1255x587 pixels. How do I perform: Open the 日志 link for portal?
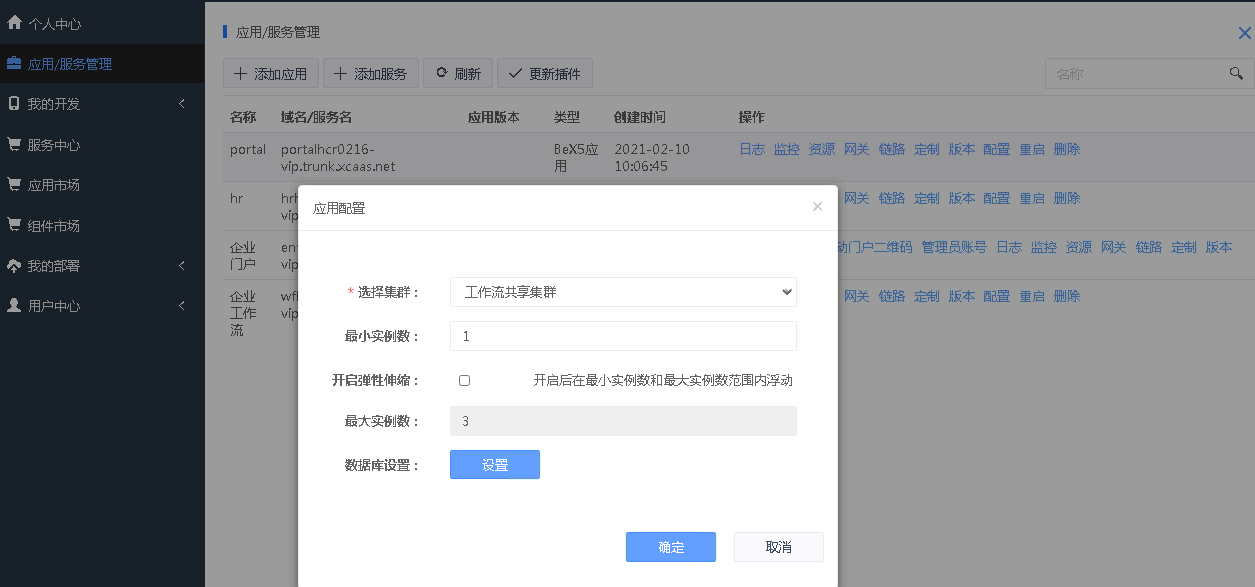click(x=751, y=149)
